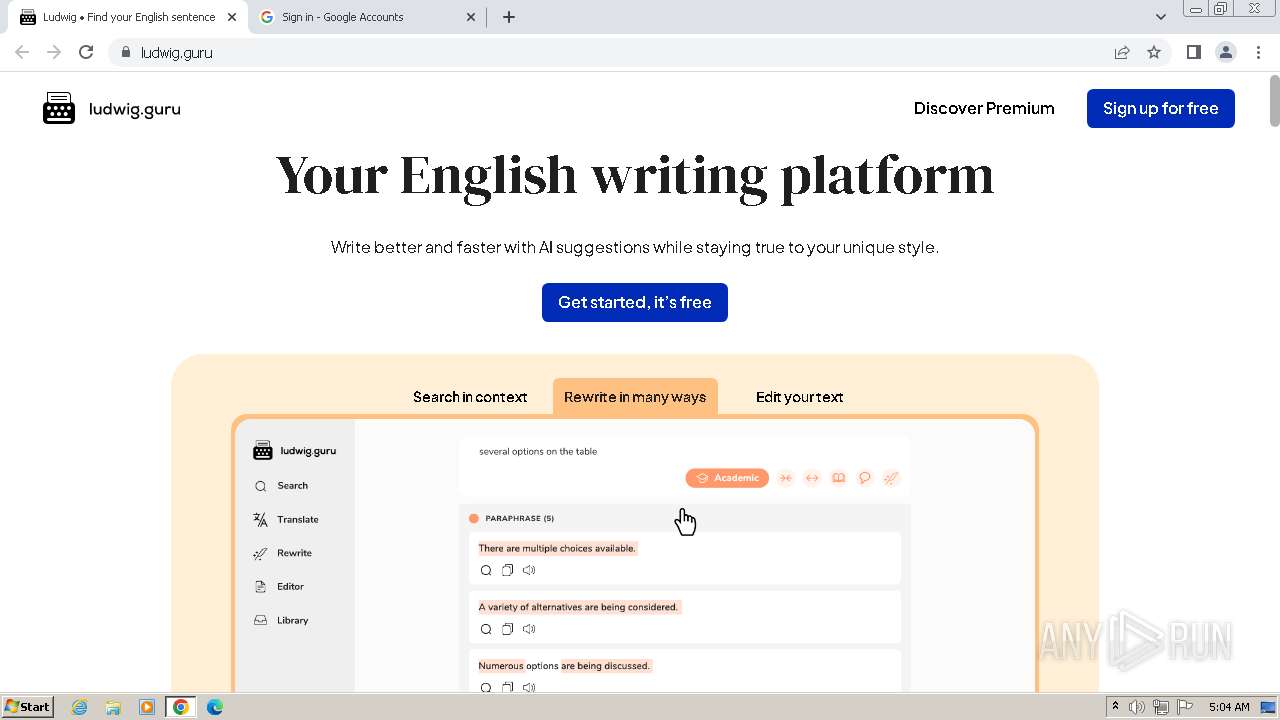Open a new browser tab
Image resolution: width=1280 pixels, height=720 pixels.
coord(509,17)
